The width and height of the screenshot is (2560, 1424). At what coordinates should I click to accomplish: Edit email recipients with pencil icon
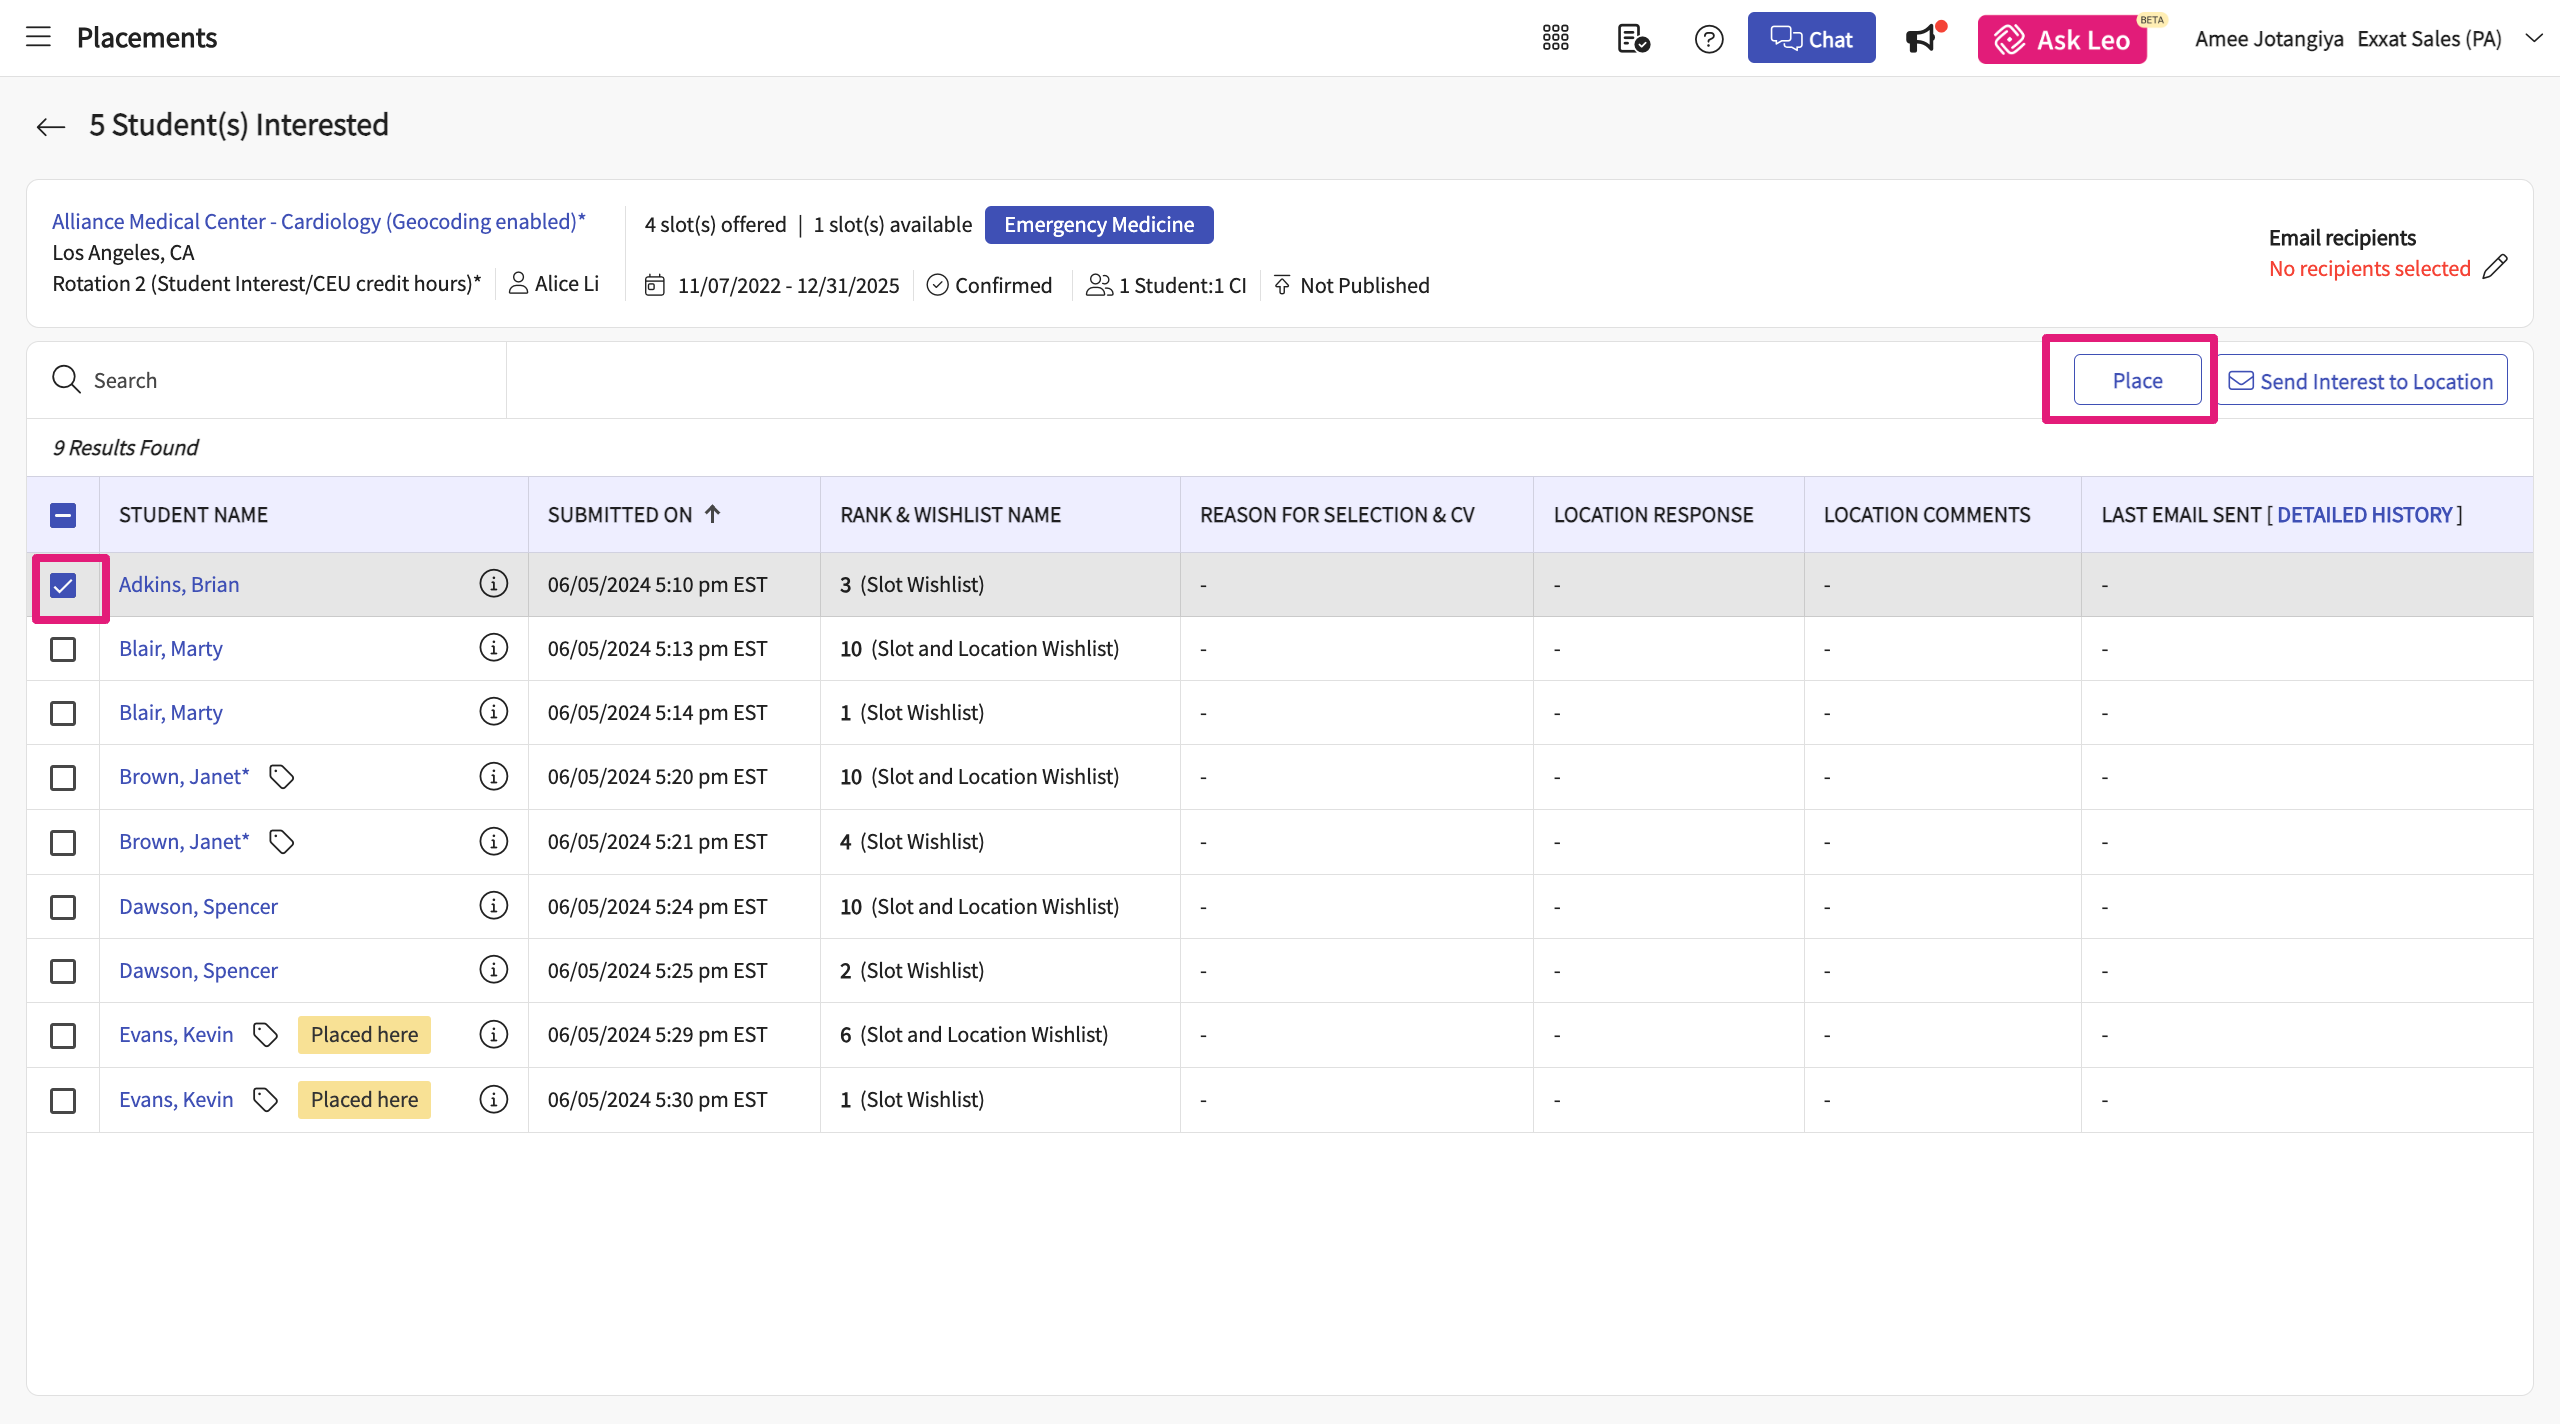coord(2495,267)
